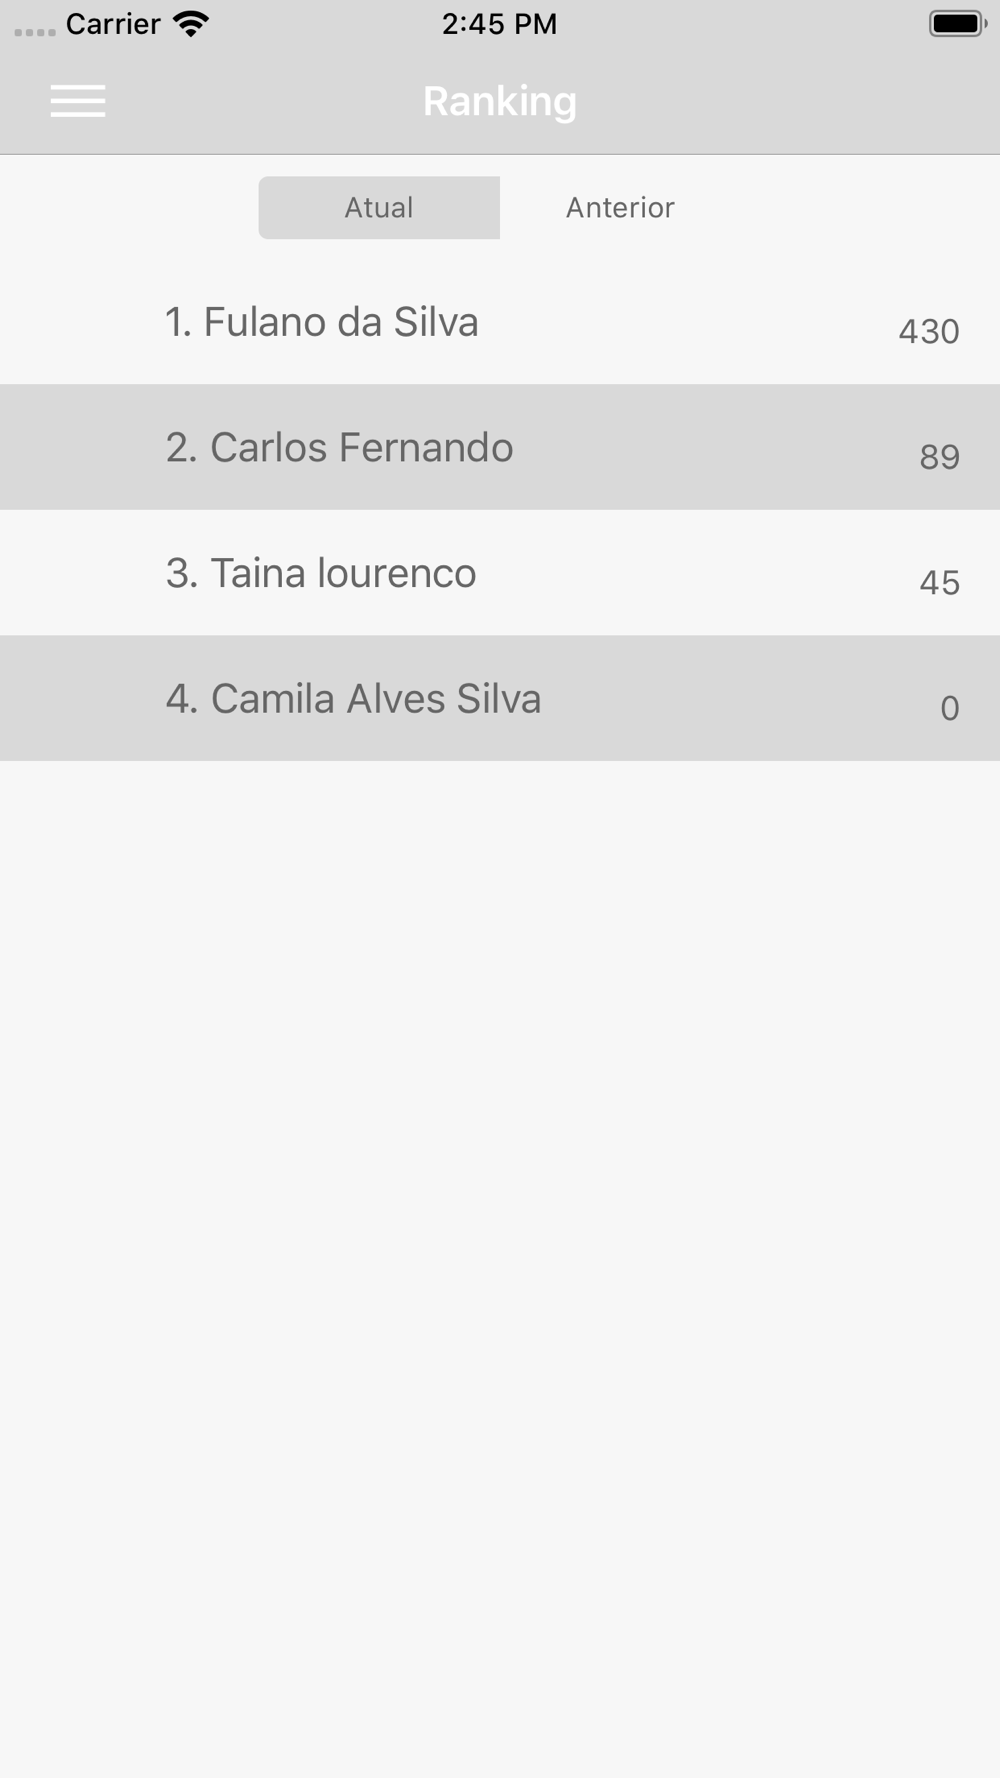This screenshot has width=1000, height=1778.
Task: Tap the 430 score value
Action: 929,331
